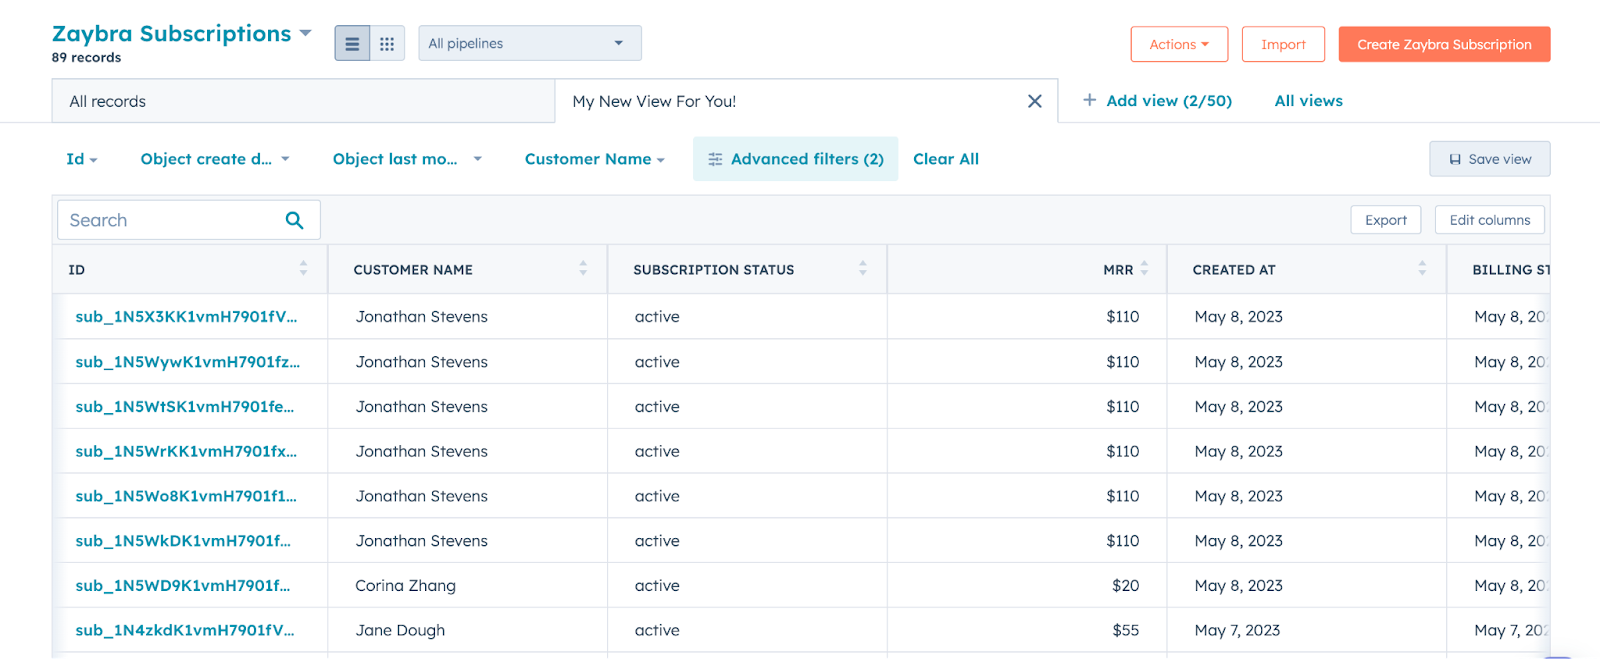Screen dimensions: 1600x659
Task: Open subscription sub_1N5WkDK1vmH7901f...
Action: 183,541
